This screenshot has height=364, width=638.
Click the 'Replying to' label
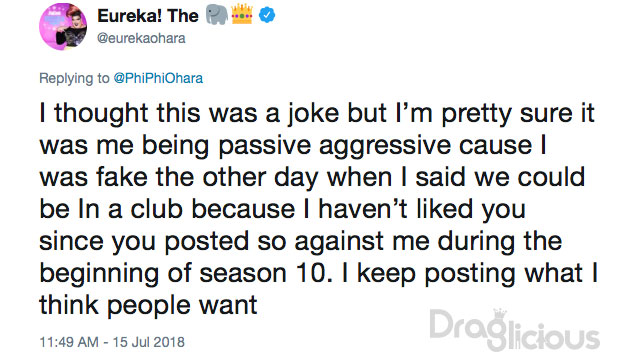click(x=74, y=78)
